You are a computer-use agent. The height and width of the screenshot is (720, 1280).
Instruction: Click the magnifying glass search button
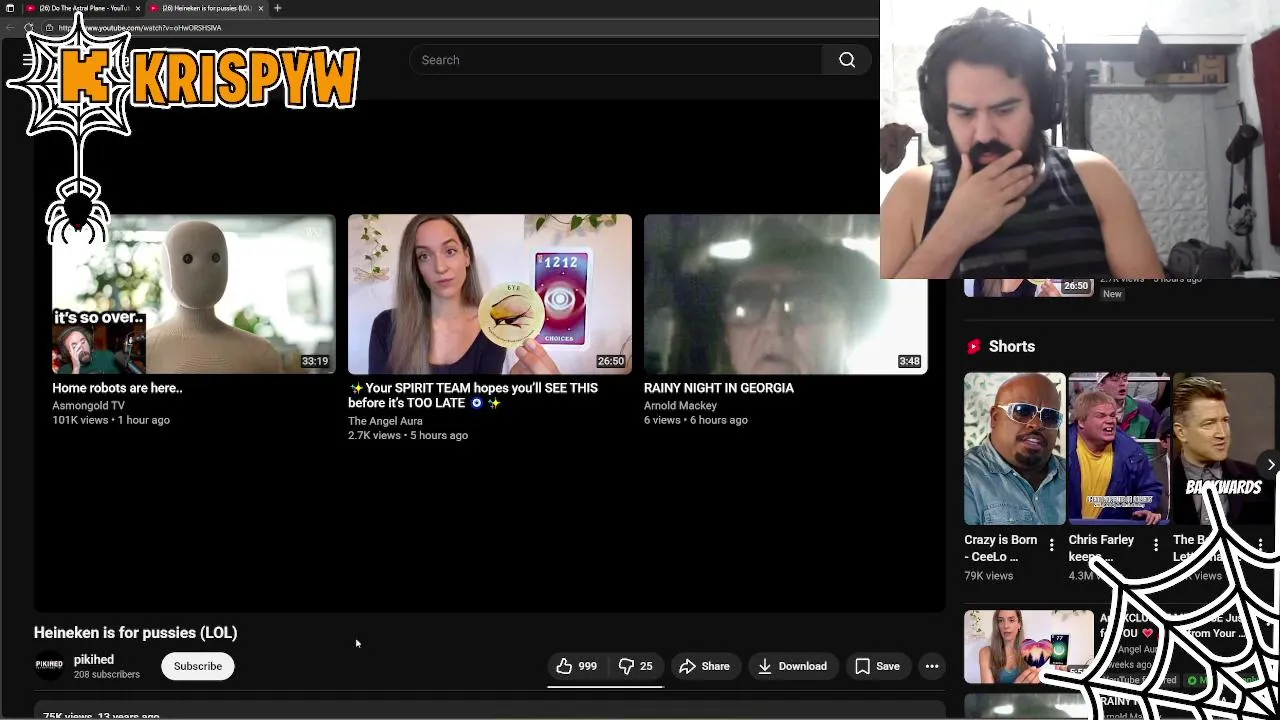[x=847, y=60]
